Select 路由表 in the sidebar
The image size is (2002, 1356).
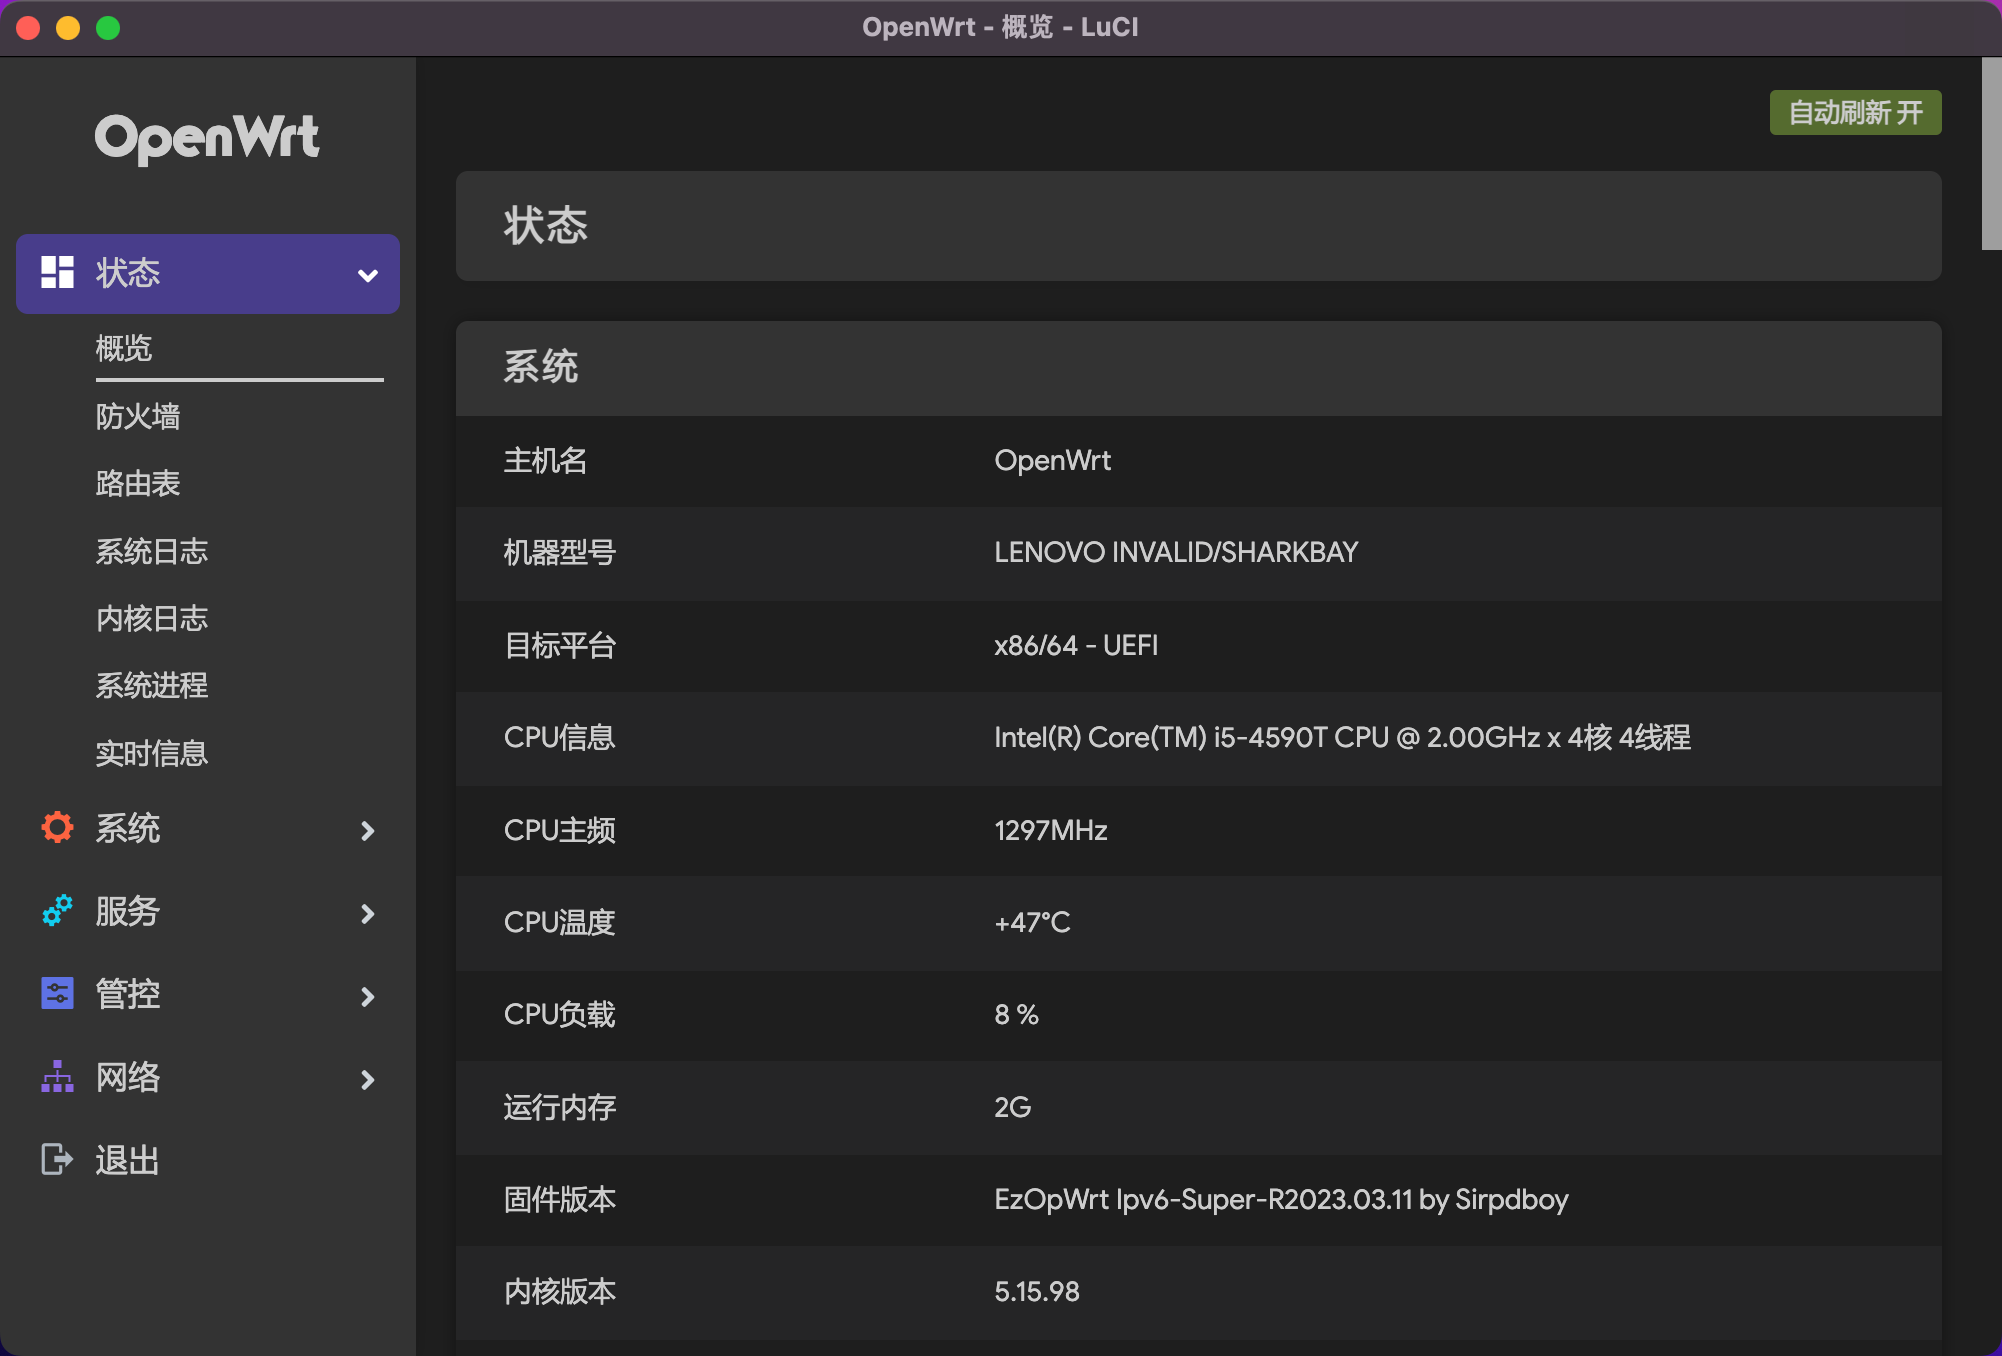(138, 484)
